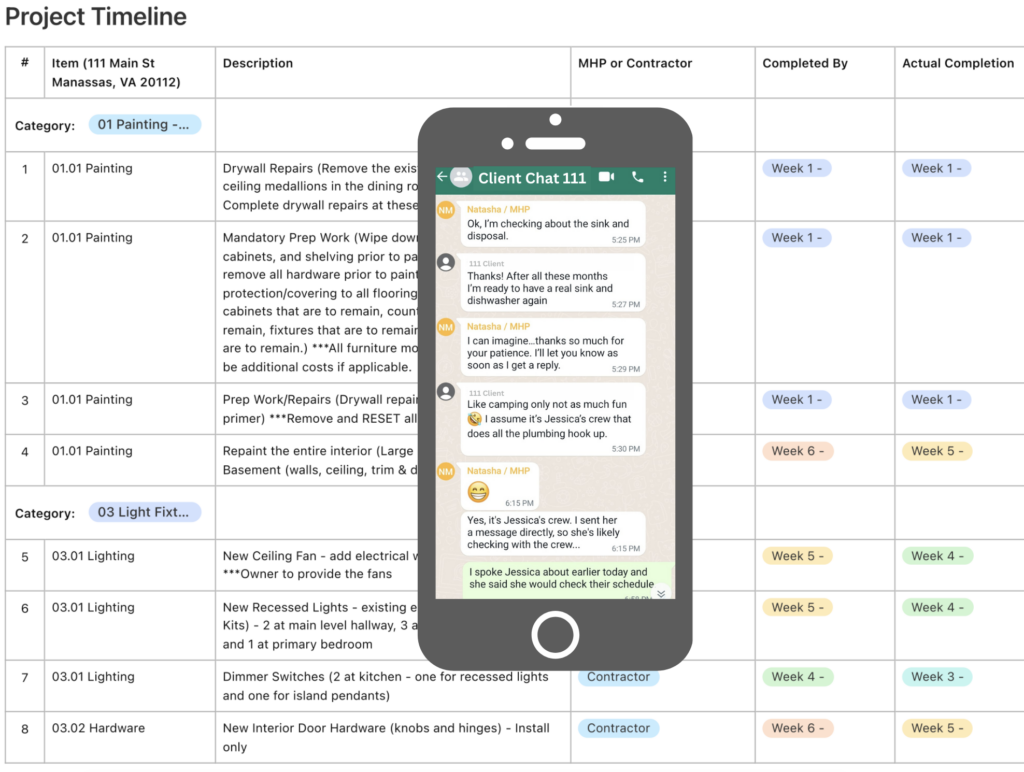The height and width of the screenshot is (772, 1024).
Task: Open the '03 Light Fixt...' category tag
Action: (x=144, y=513)
